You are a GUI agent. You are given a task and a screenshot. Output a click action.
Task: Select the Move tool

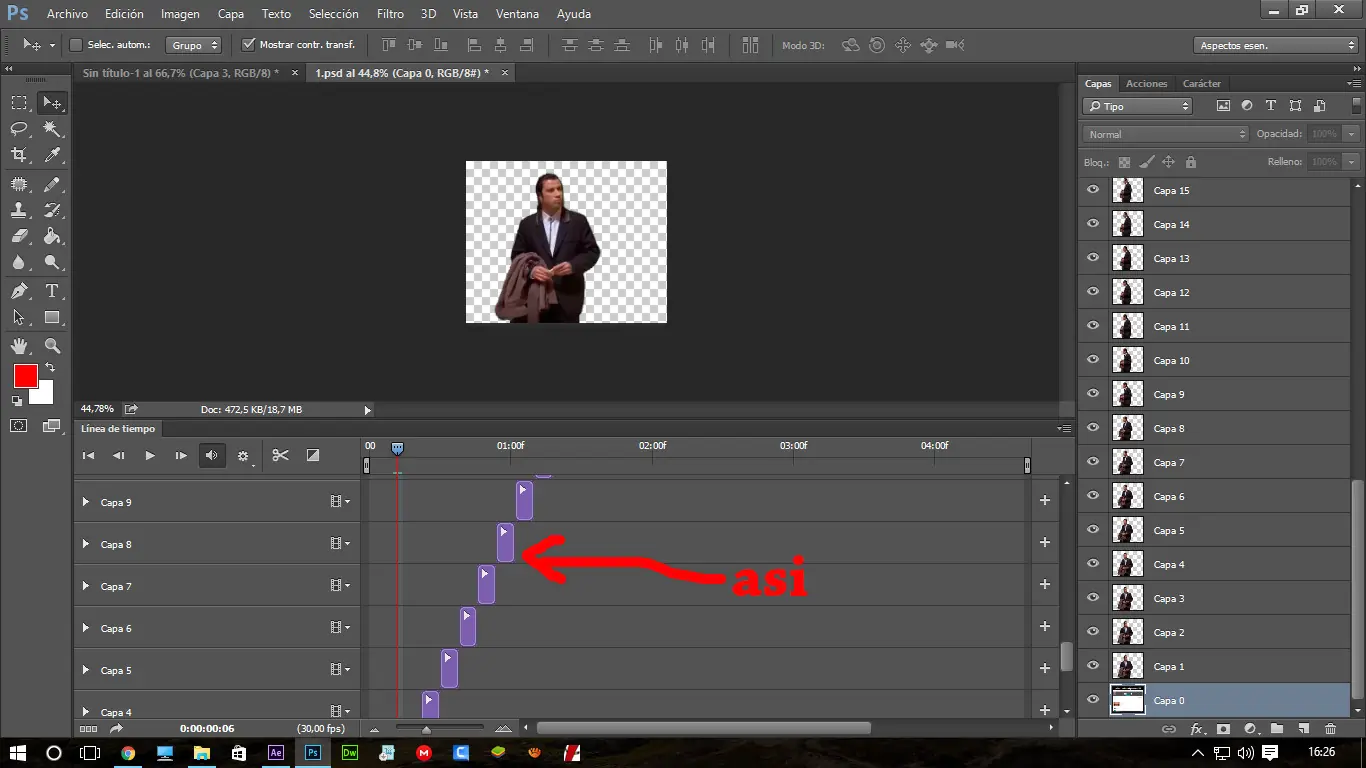(x=52, y=103)
